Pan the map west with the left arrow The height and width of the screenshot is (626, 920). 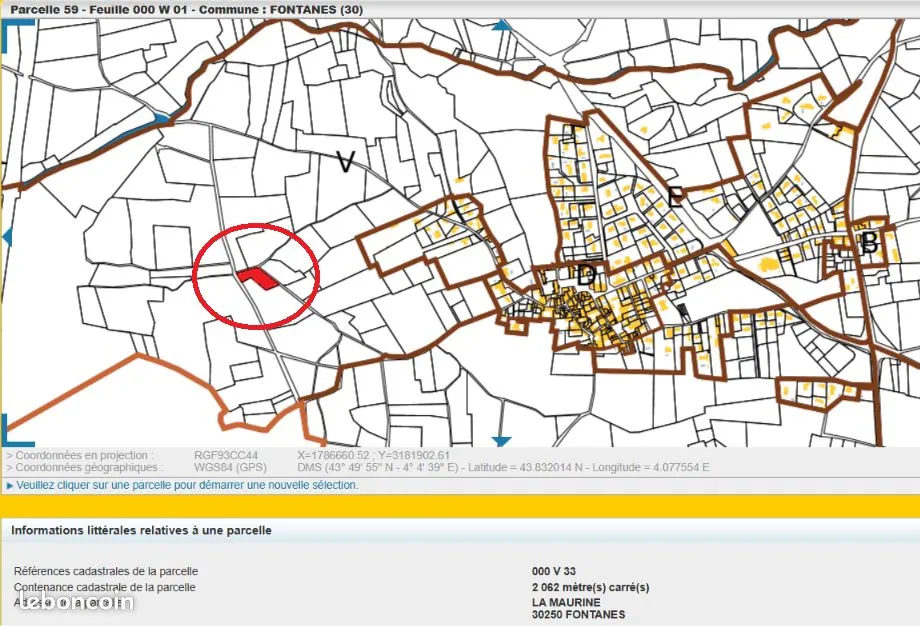(x=7, y=238)
